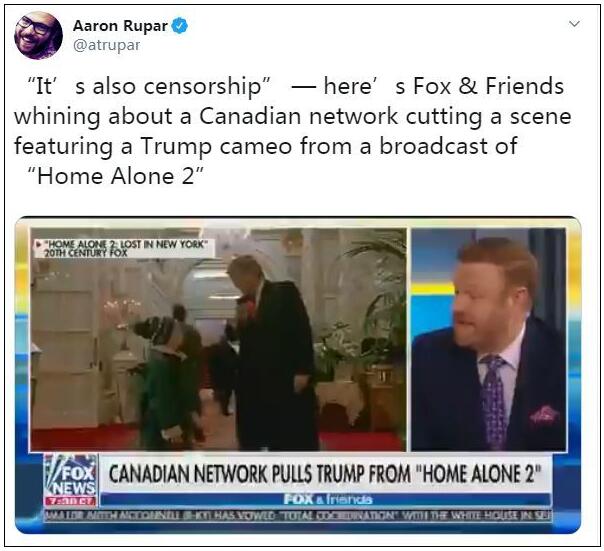Click the 7:38 ET time indicator
Screen dimensions: 604x551
tap(71, 501)
